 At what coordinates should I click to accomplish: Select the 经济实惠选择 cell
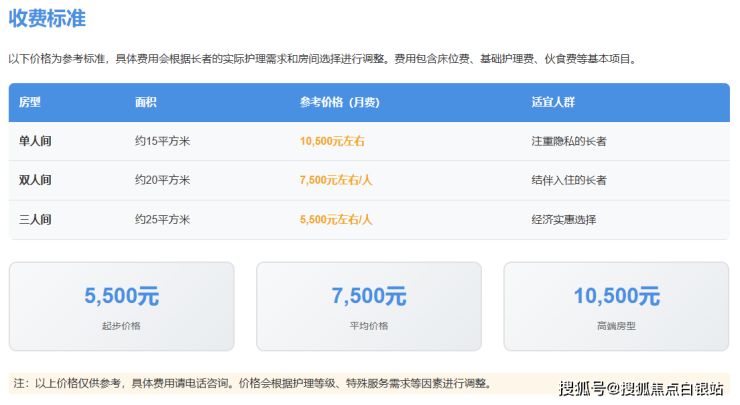[563, 219]
